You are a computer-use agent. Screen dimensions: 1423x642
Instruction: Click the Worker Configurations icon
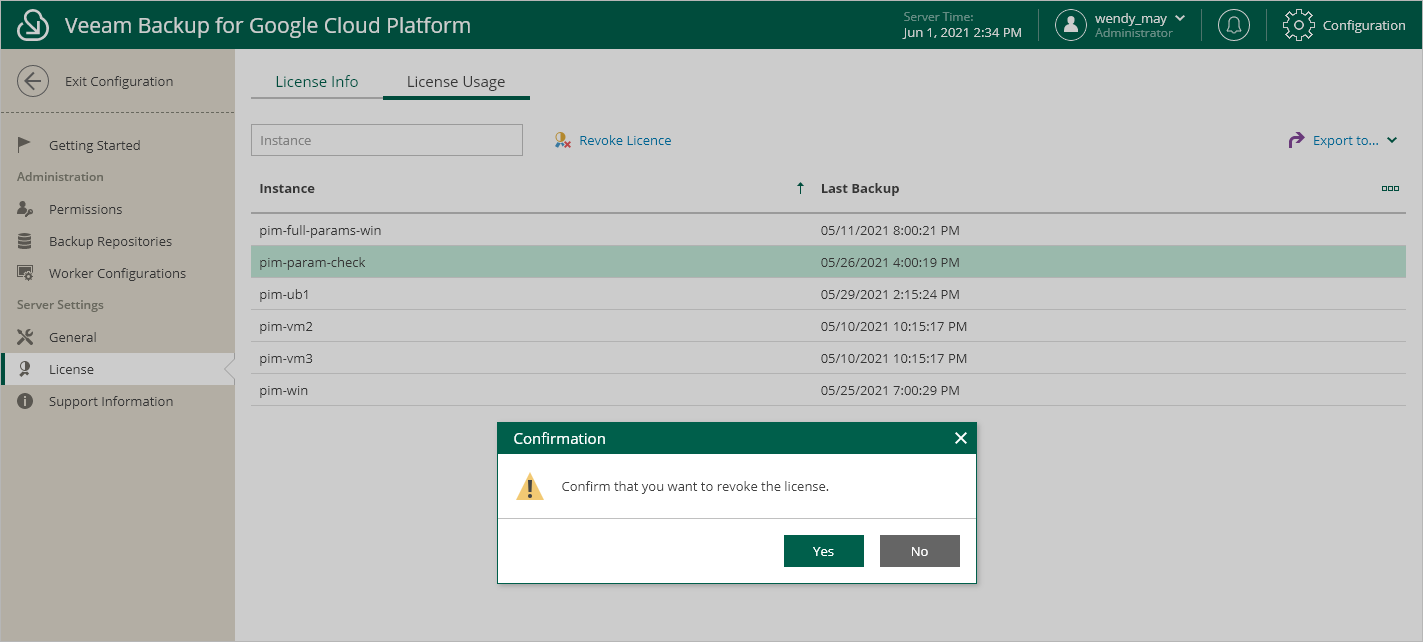pyautogui.click(x=25, y=273)
